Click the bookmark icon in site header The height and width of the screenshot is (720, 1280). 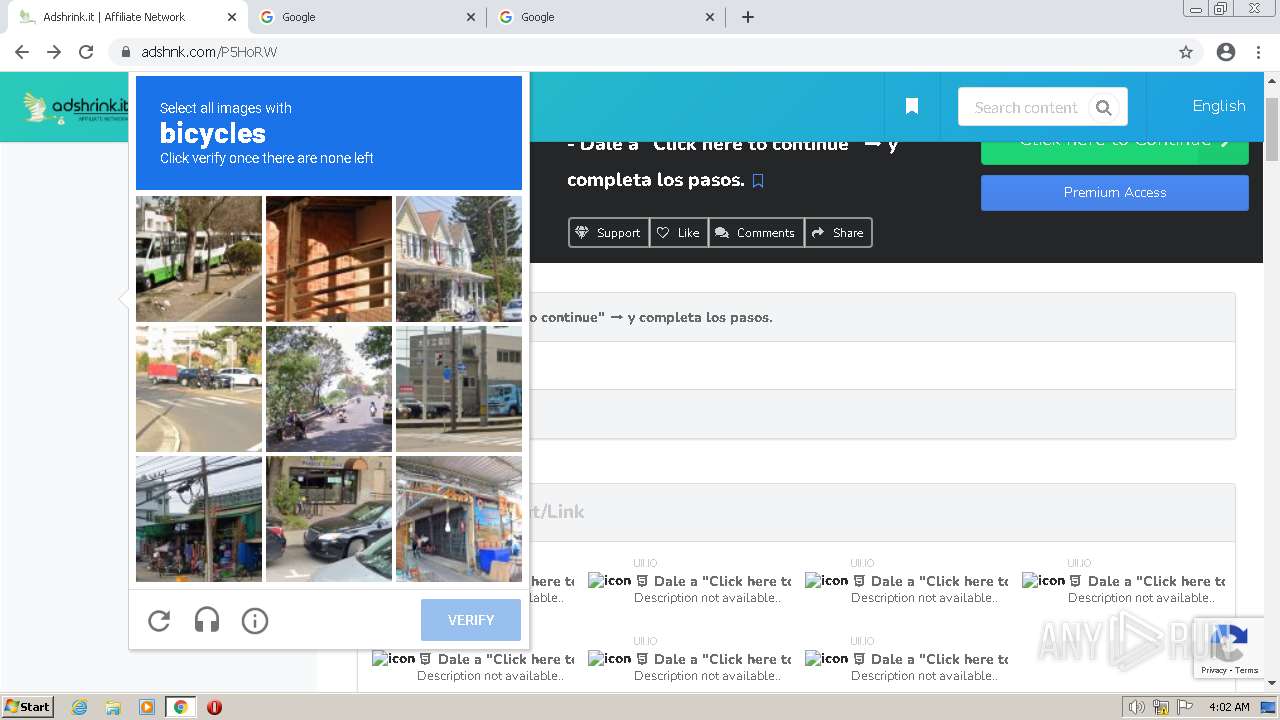tap(912, 106)
